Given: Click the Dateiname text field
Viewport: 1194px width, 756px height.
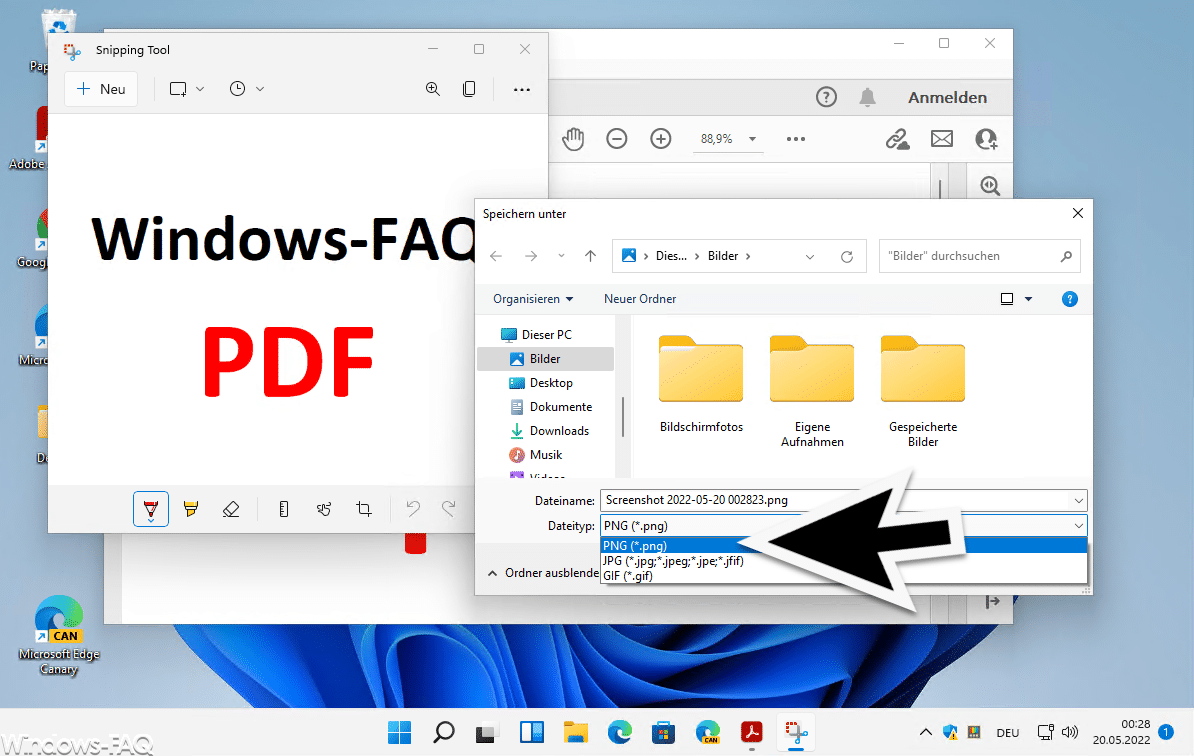Looking at the screenshot, I should (835, 500).
